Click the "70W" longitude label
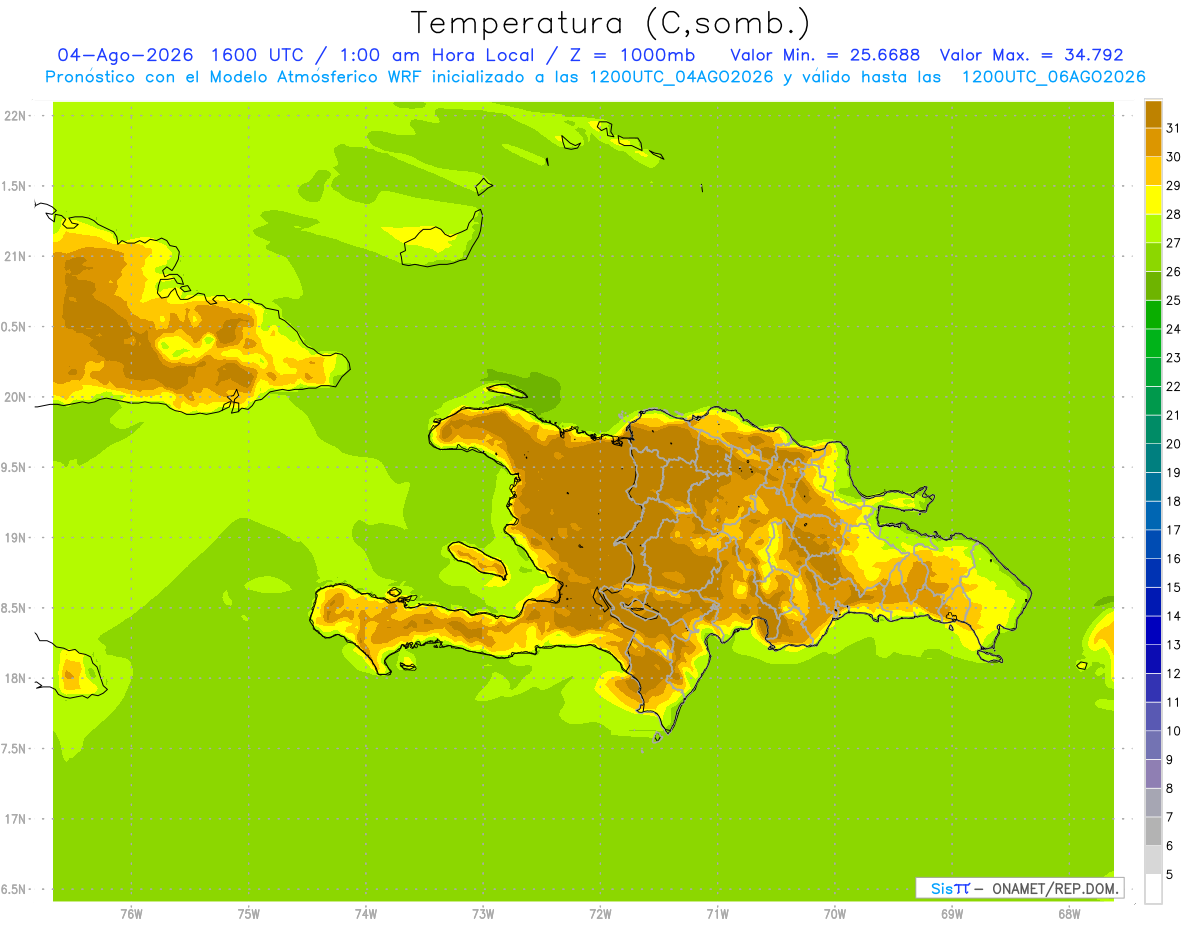The height and width of the screenshot is (927, 1200). coord(834,914)
